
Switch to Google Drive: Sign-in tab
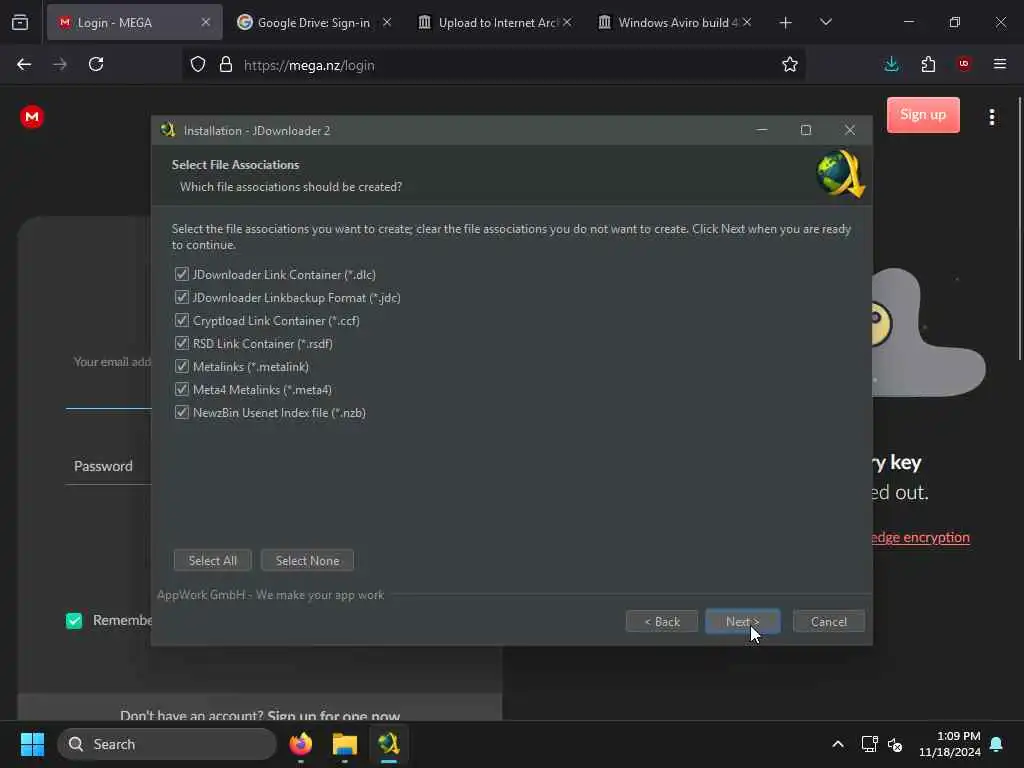pos(313,23)
